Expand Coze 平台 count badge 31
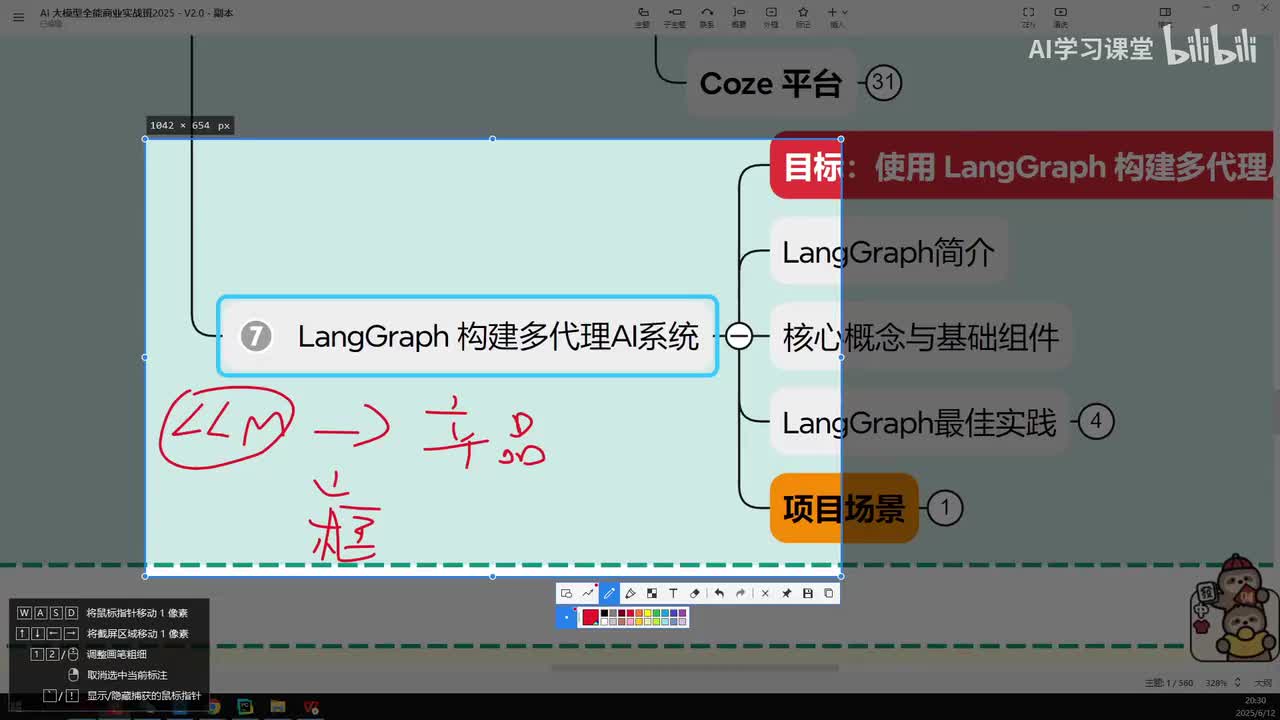This screenshot has height=720, width=1280. coord(883,82)
